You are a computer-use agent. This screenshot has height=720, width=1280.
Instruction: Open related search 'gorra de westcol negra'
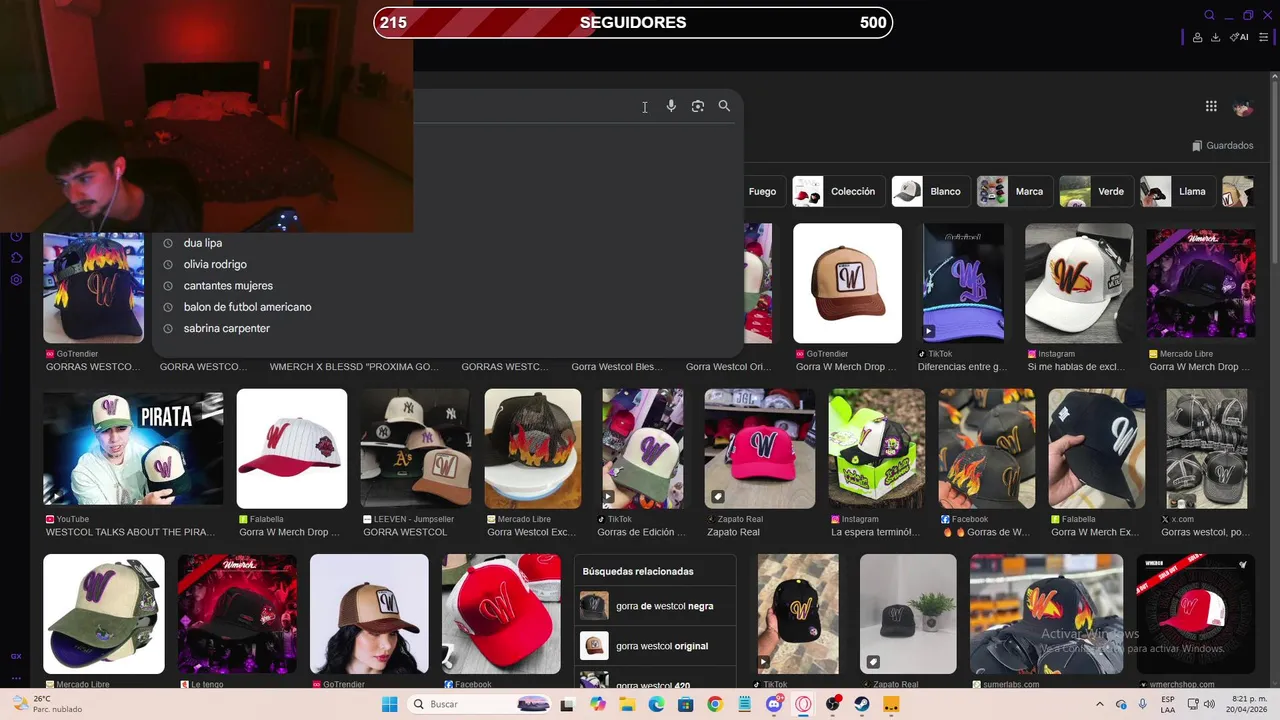pyautogui.click(x=656, y=606)
